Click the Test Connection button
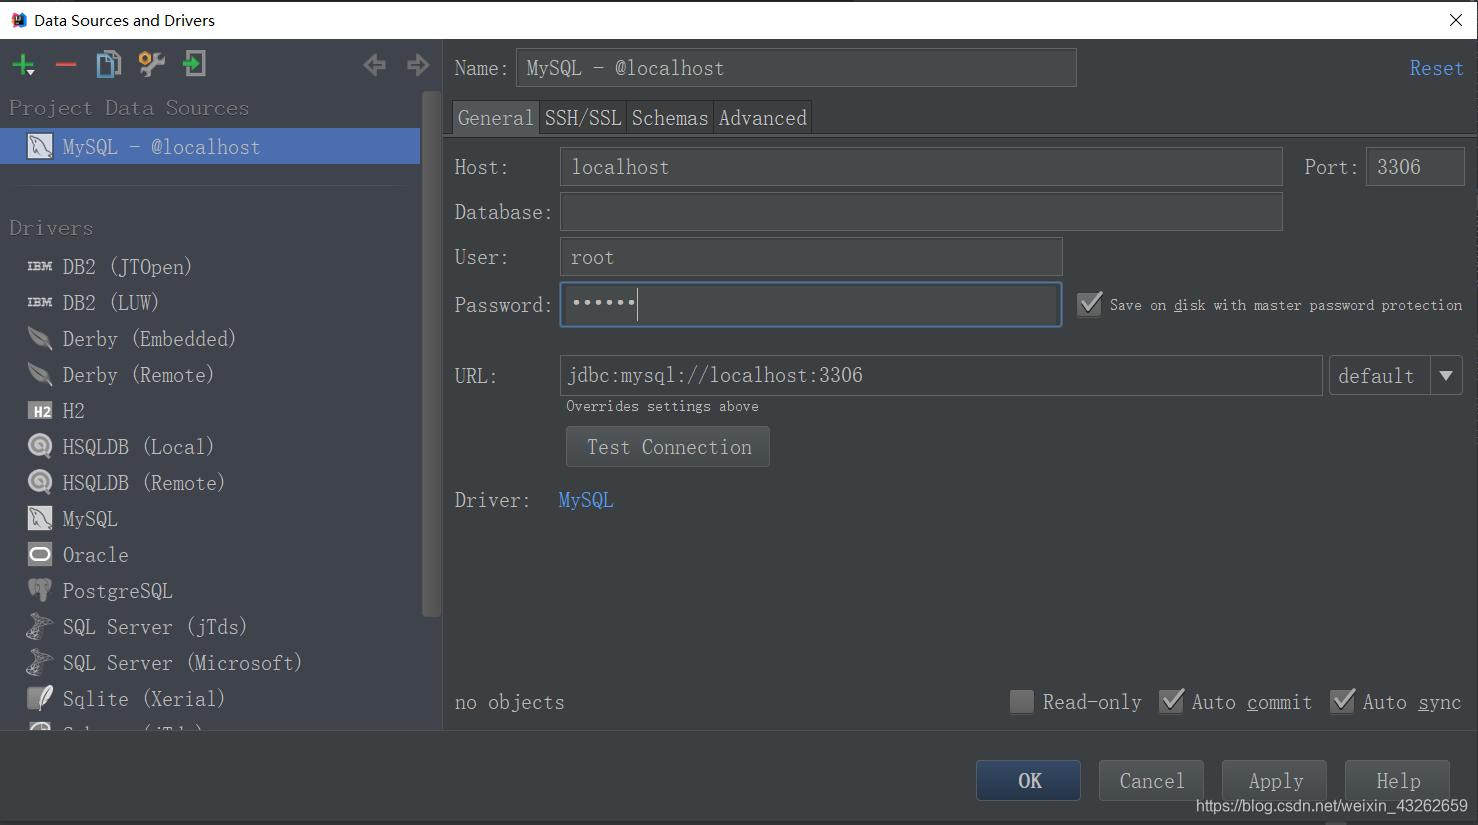The width and height of the screenshot is (1478, 825). pyautogui.click(x=668, y=446)
